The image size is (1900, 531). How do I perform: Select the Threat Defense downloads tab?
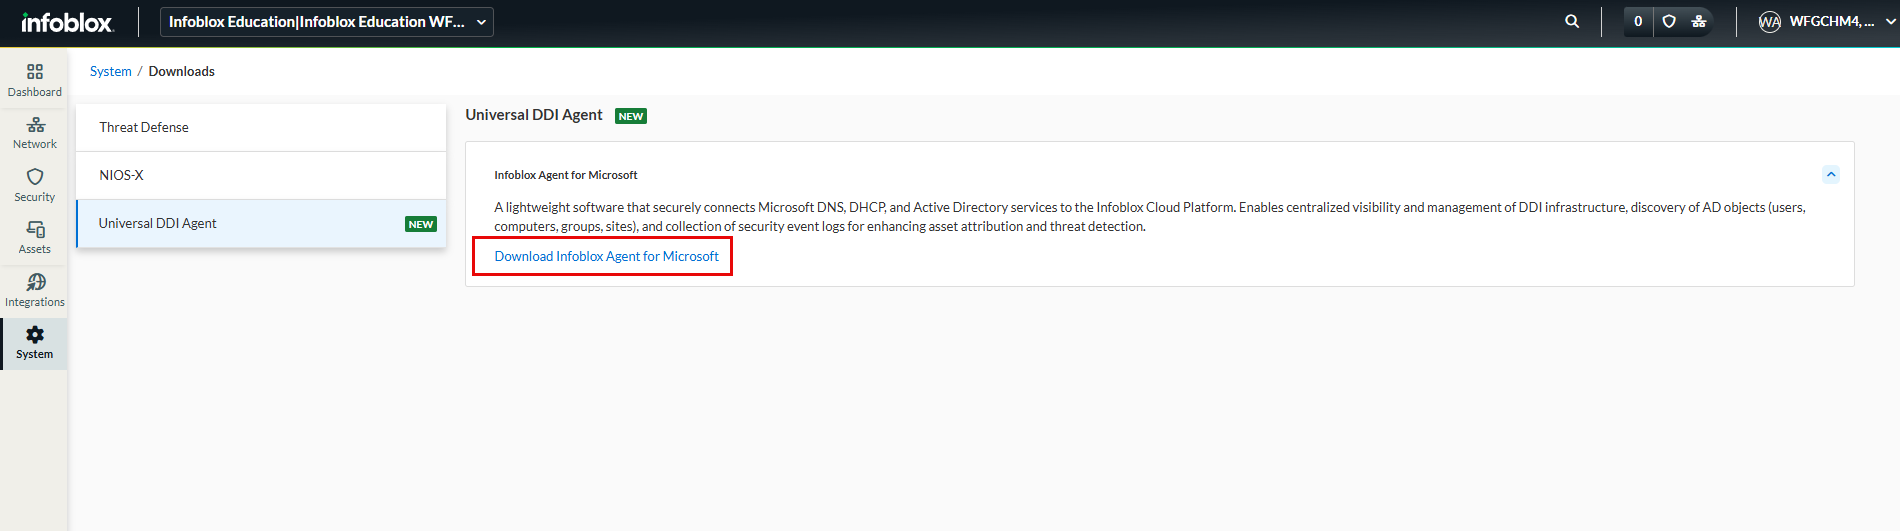click(261, 127)
